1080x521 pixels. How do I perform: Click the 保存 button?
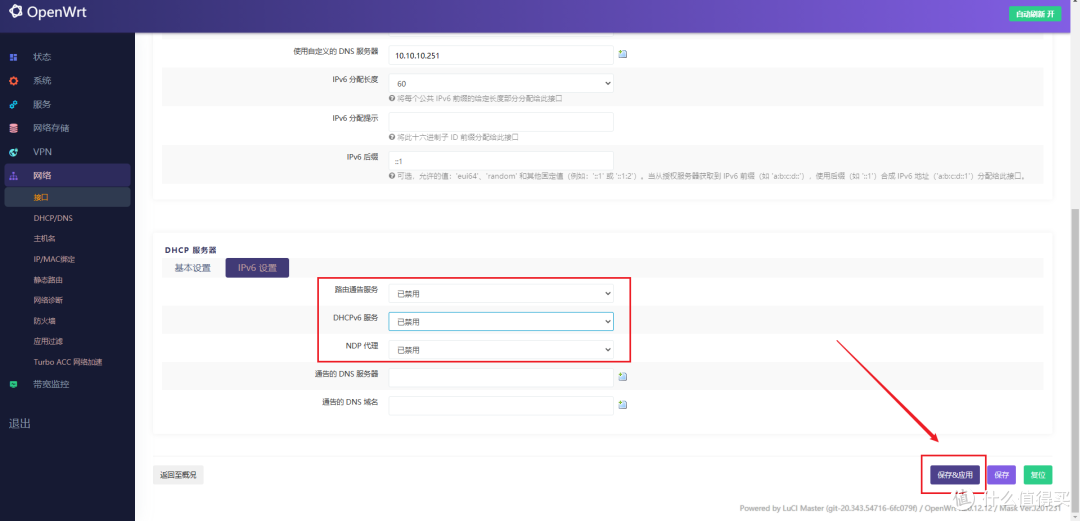[x=1001, y=475]
